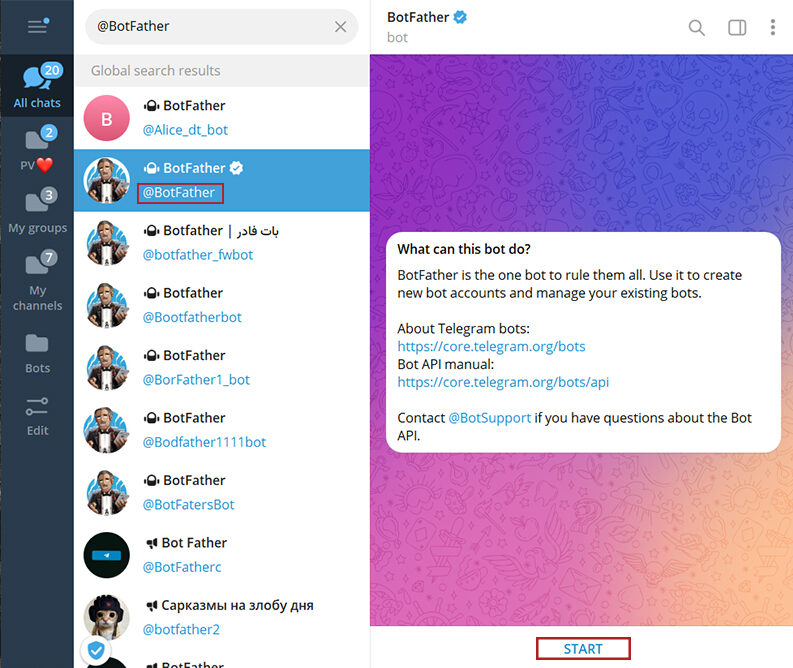793x668 pixels.
Task: Switch to My channels folder
Action: click(x=37, y=282)
